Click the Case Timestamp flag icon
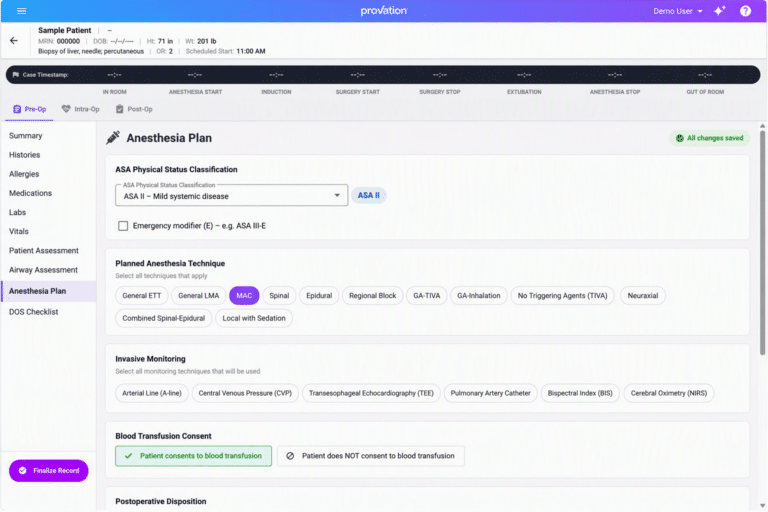768x512 pixels. 16,75
